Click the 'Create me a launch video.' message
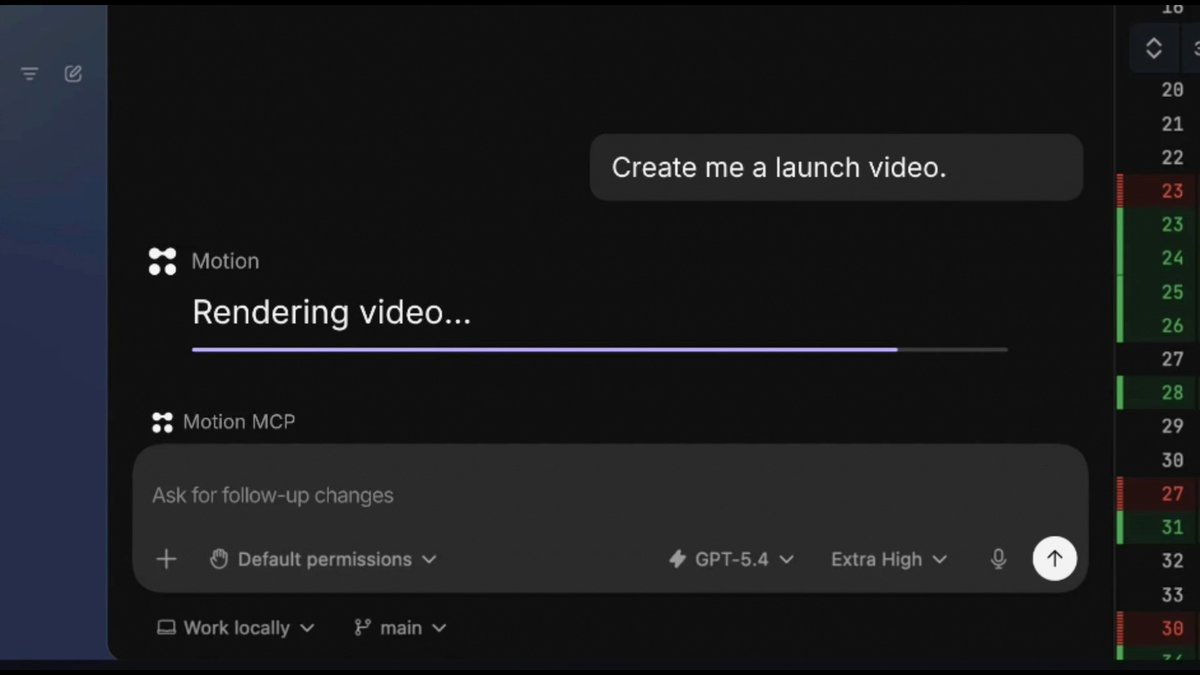 coord(836,167)
